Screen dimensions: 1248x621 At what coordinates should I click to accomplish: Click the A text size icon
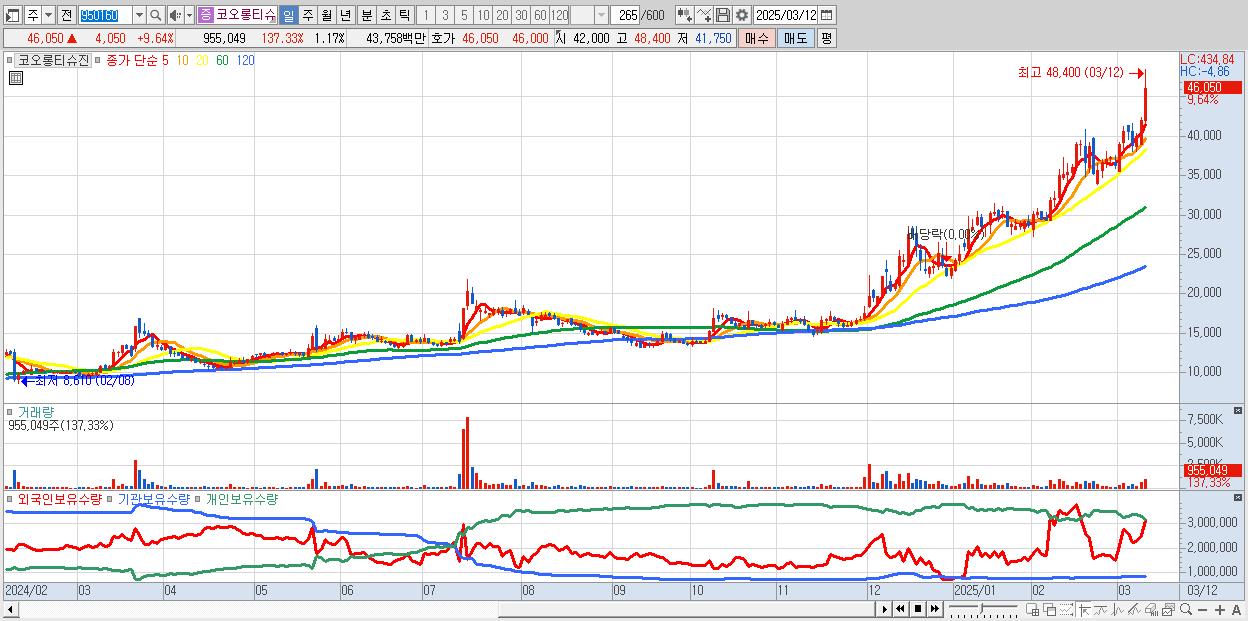coord(1237,609)
